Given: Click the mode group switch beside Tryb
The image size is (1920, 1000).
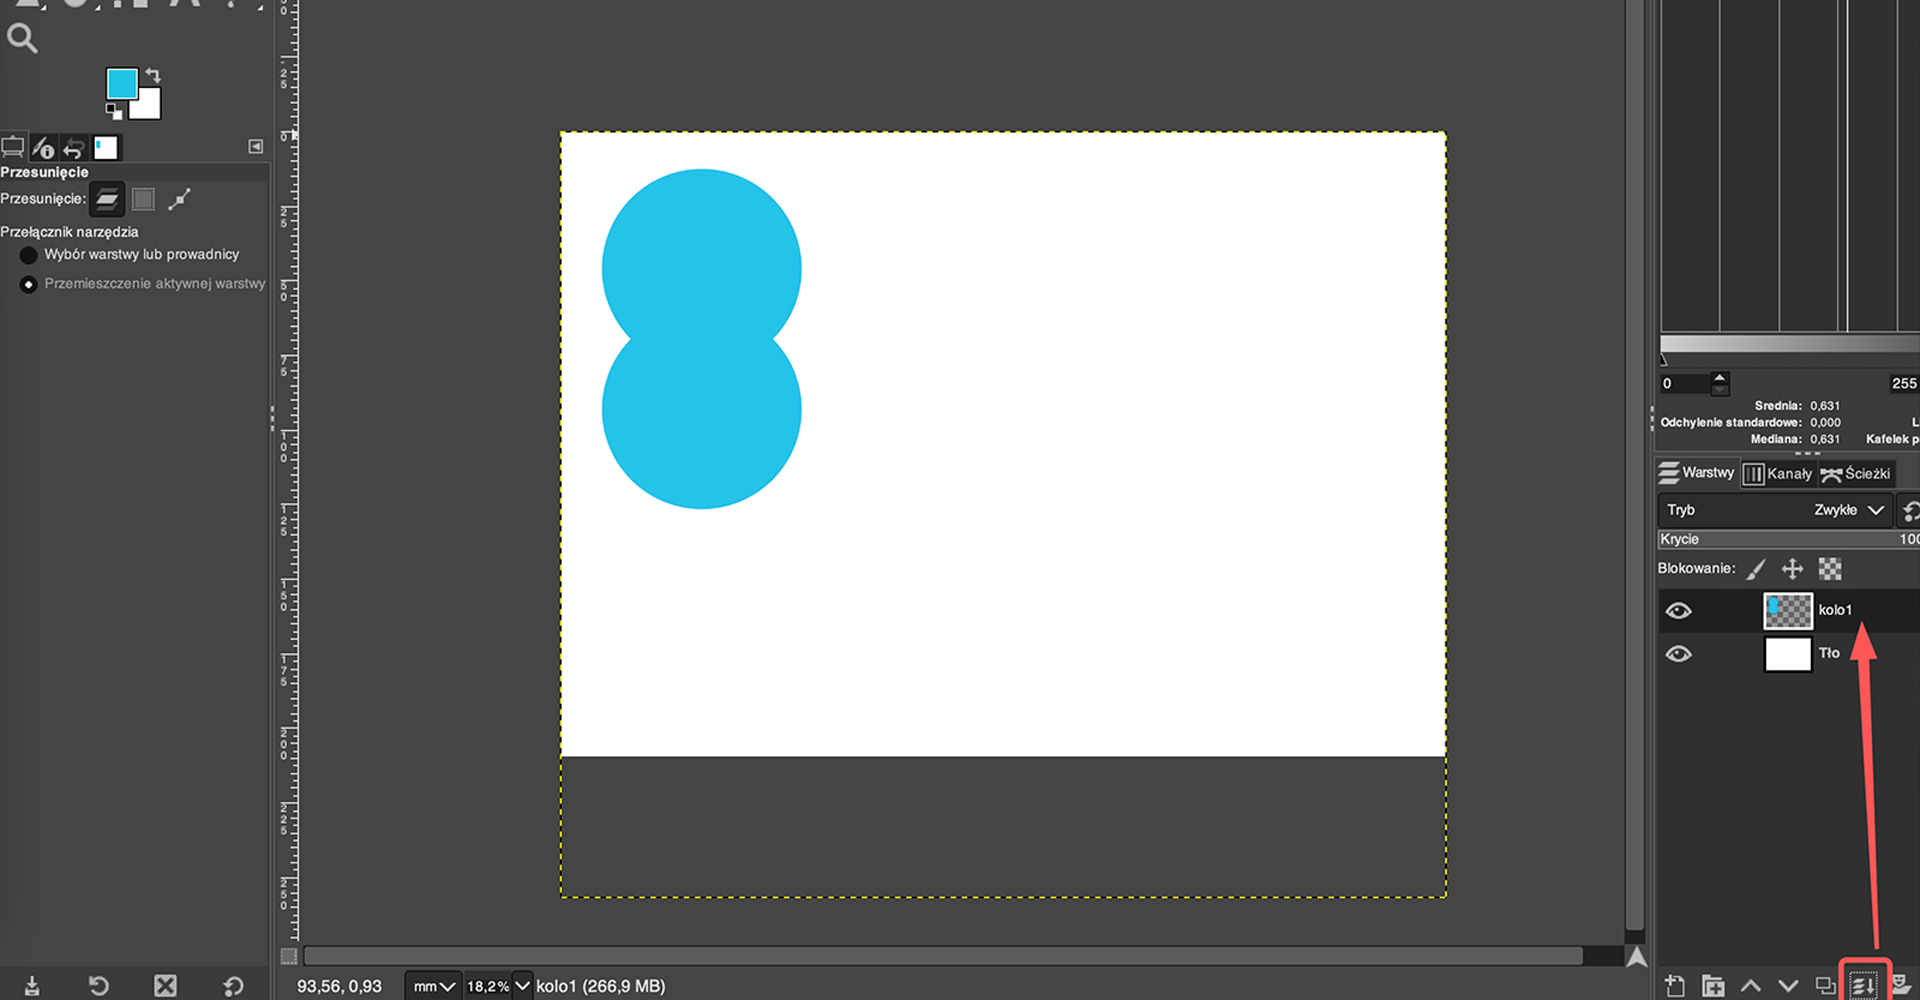Looking at the screenshot, I should click(1910, 511).
